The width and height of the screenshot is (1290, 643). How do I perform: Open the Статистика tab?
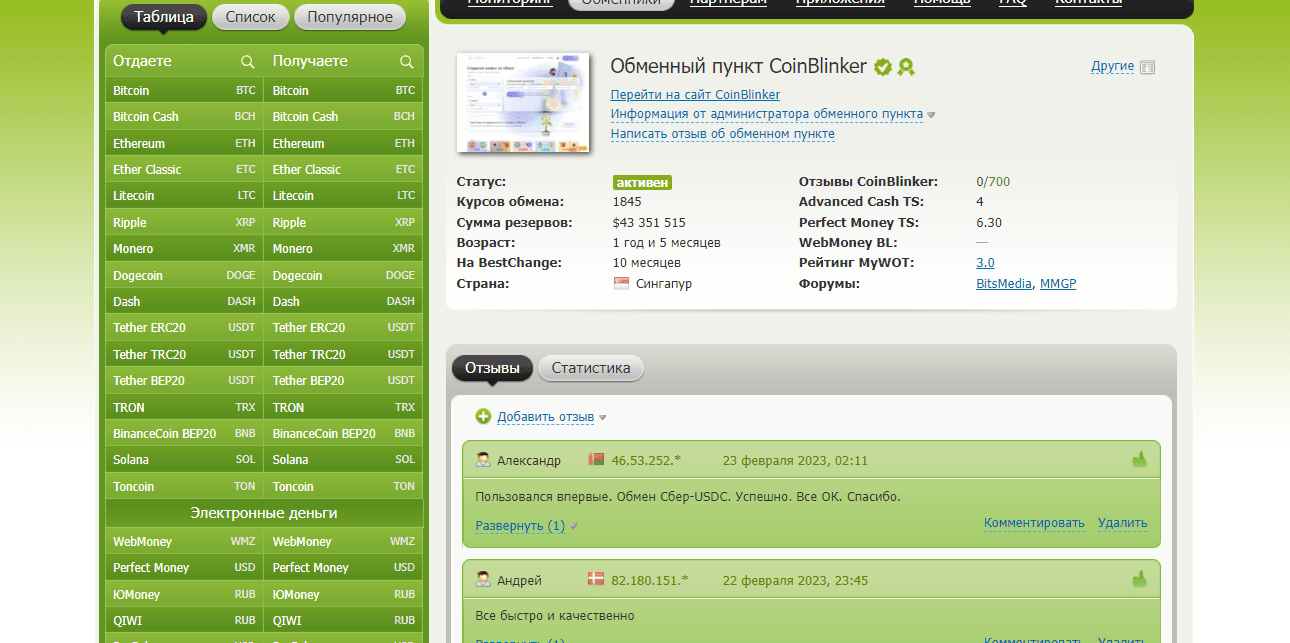591,368
